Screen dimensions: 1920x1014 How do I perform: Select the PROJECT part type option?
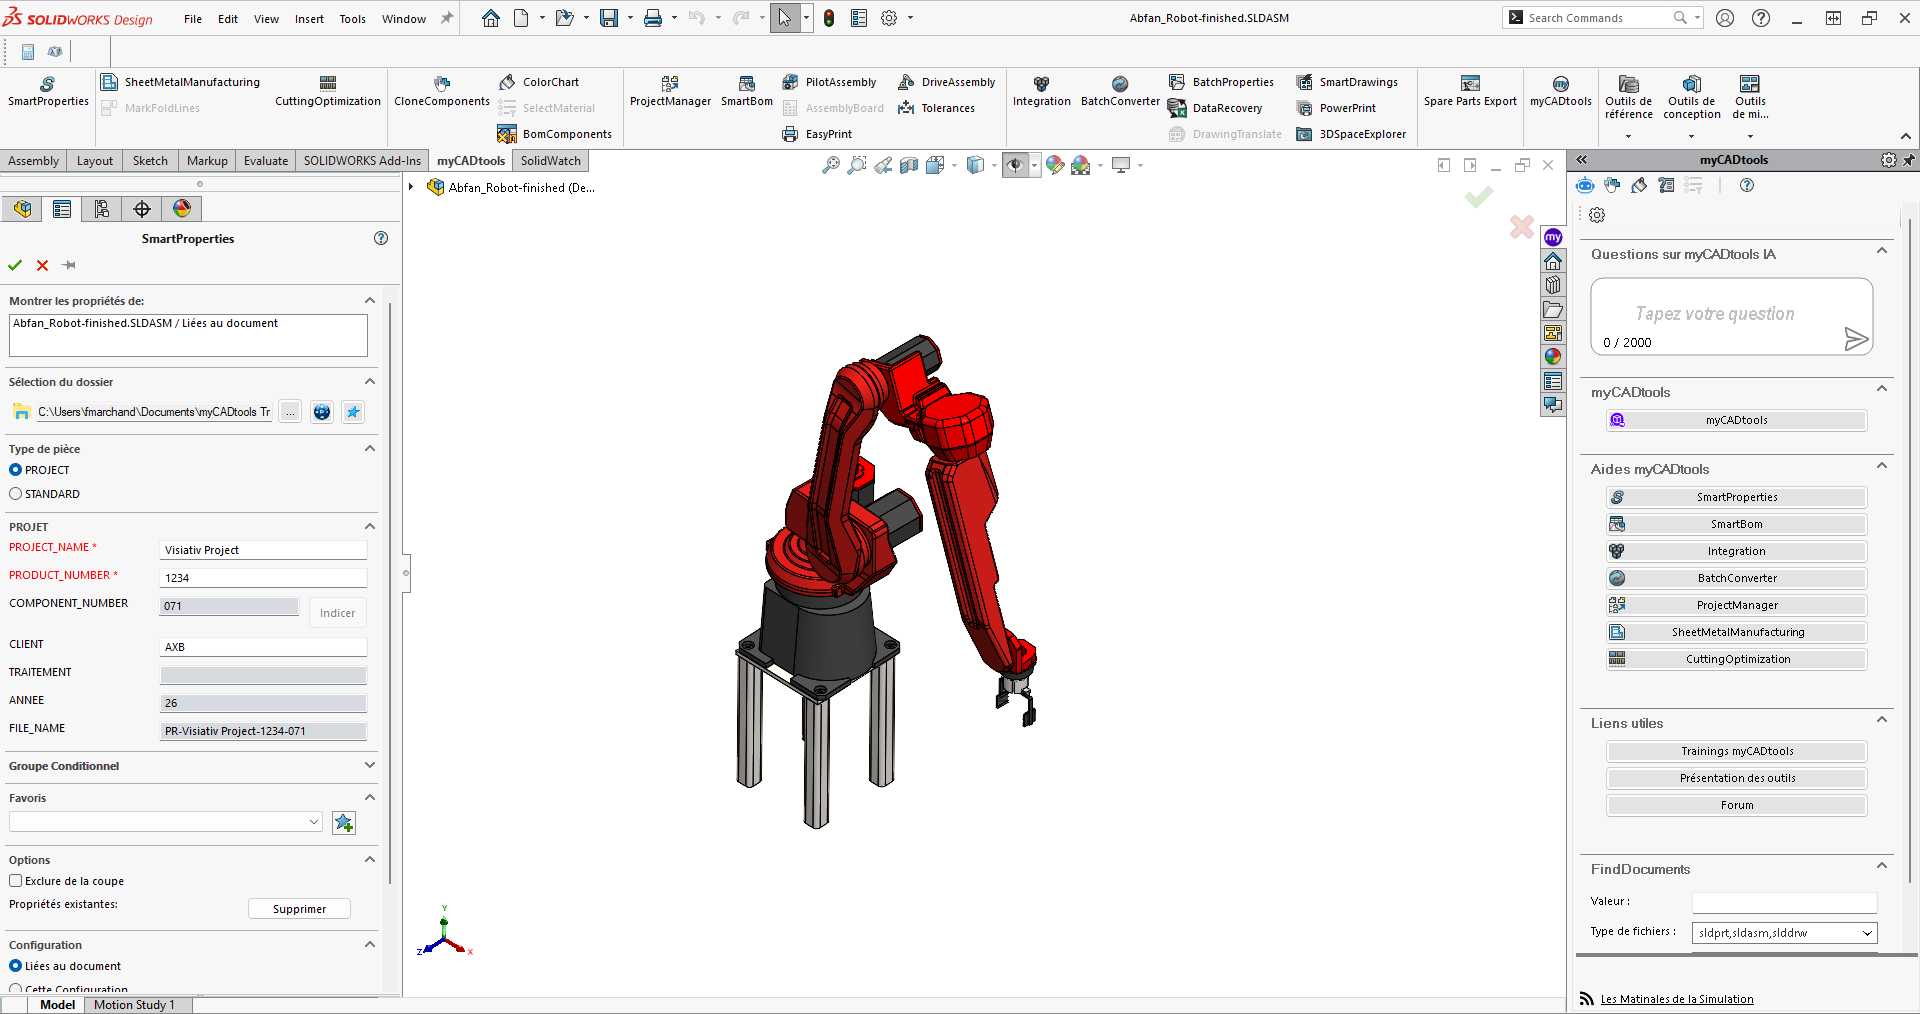point(16,470)
